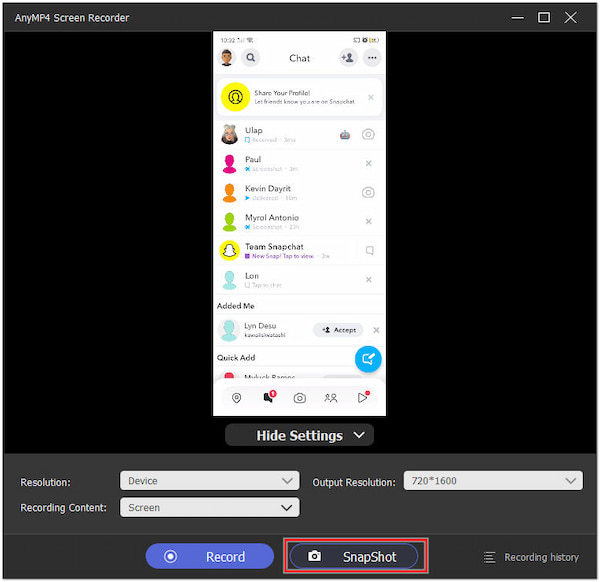Open the friends stories tab icon
This screenshot has width=600, height=582.
click(x=331, y=398)
